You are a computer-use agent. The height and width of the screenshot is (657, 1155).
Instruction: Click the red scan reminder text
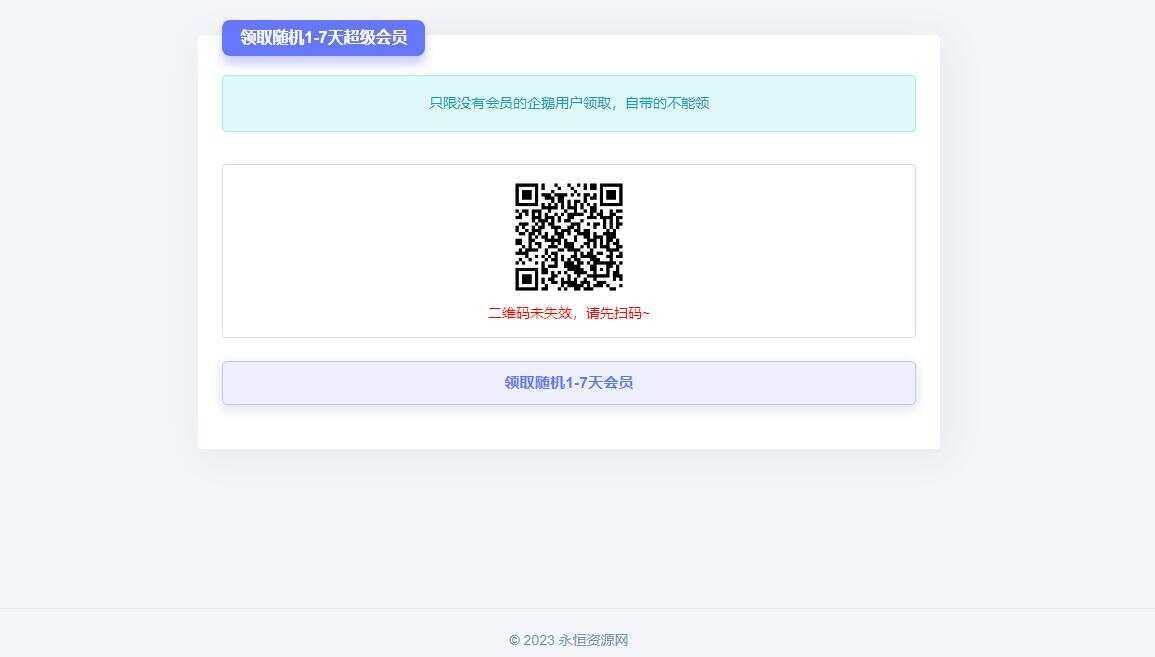pyautogui.click(x=568, y=313)
